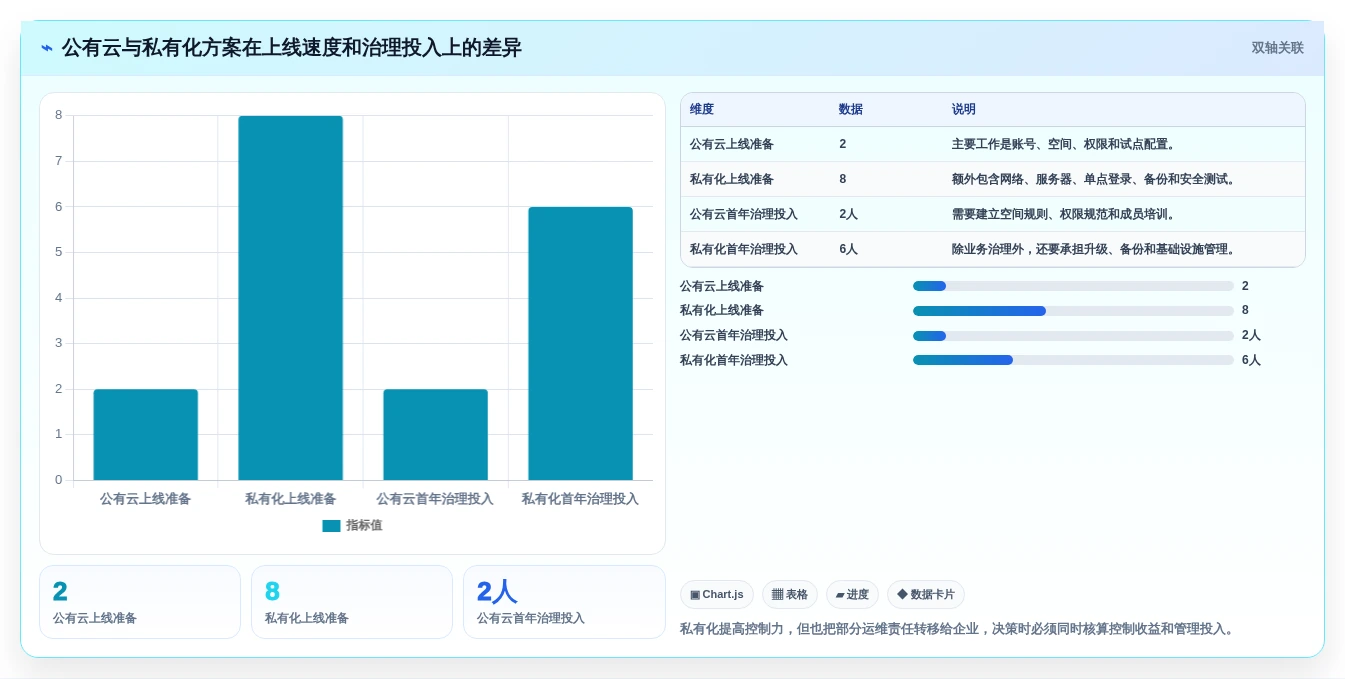Select the 私有化上线准备 bar in chart
Image resolution: width=1345 pixels, height=679 pixels.
[290, 298]
